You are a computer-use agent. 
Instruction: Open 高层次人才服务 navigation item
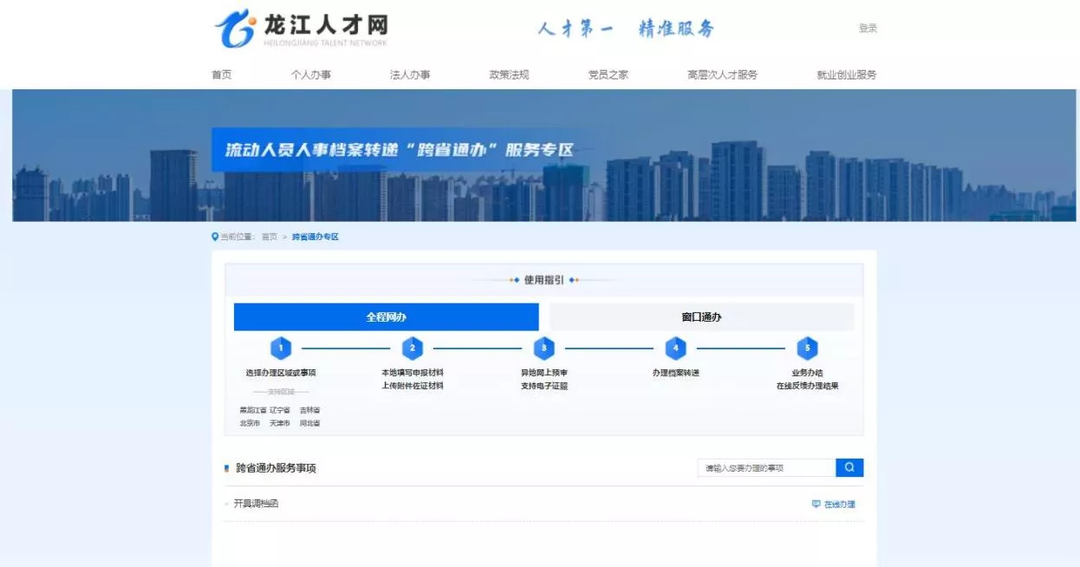click(x=722, y=75)
